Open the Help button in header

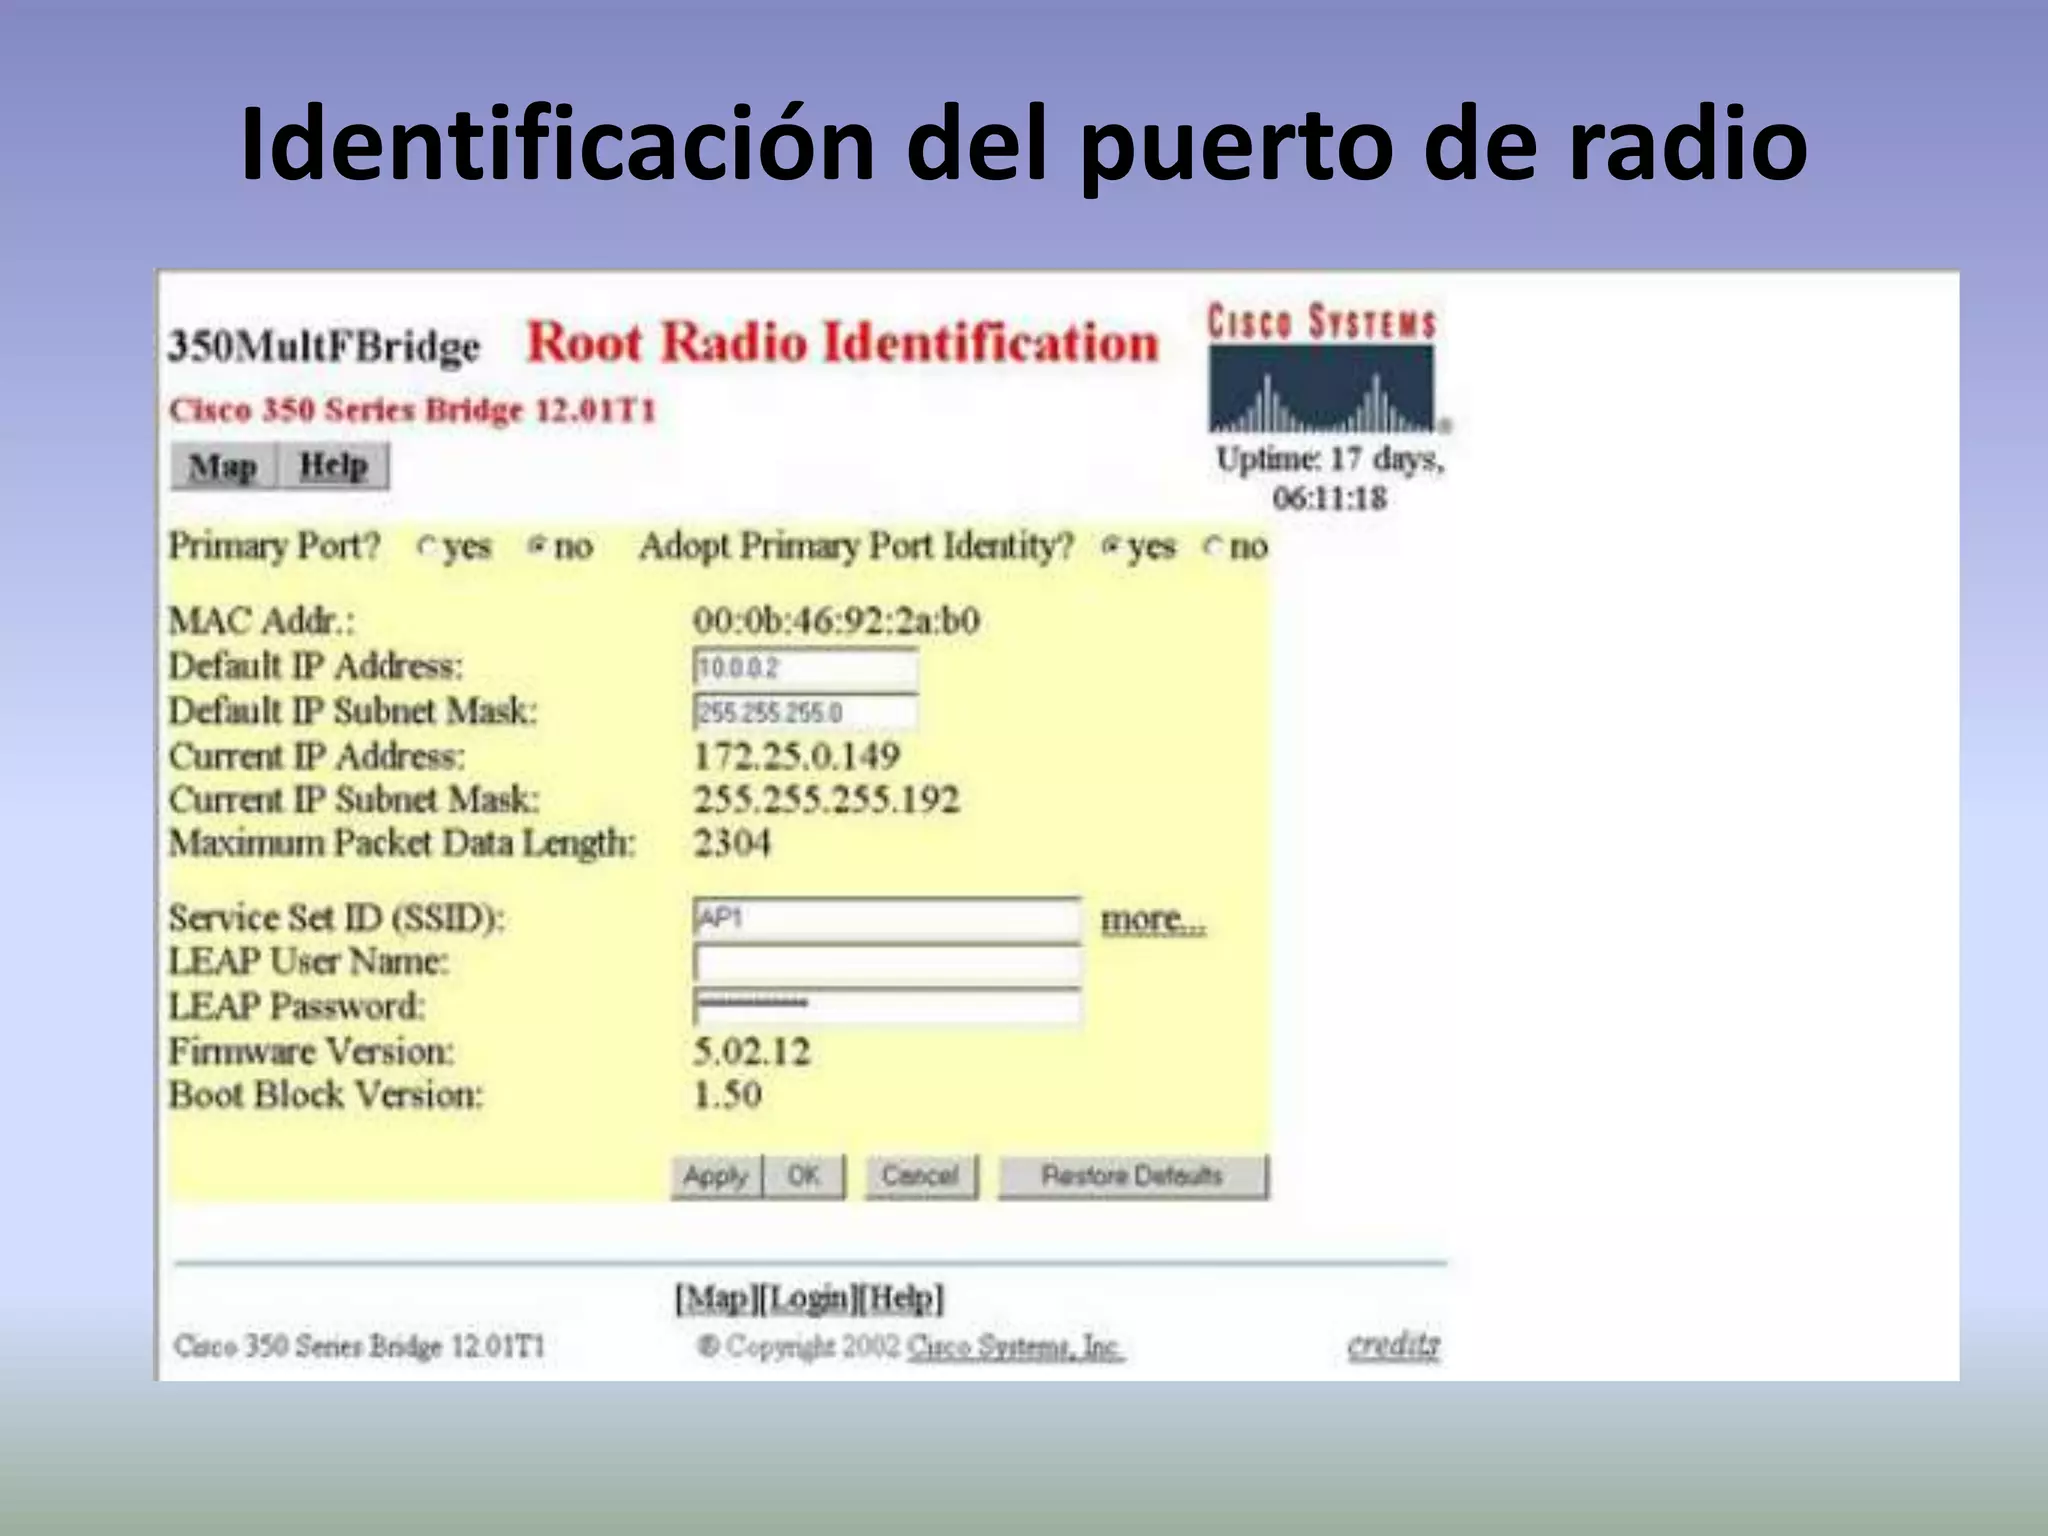(333, 466)
